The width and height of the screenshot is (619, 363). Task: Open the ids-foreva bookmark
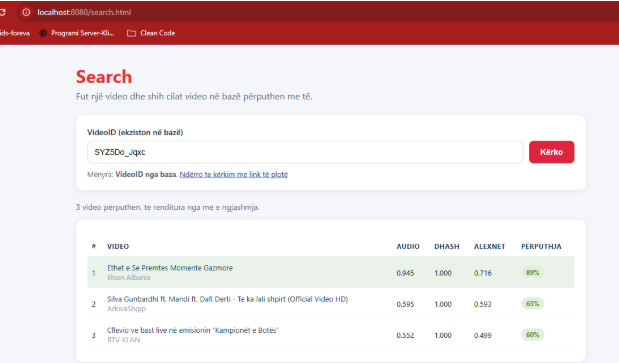pyautogui.click(x=15, y=33)
